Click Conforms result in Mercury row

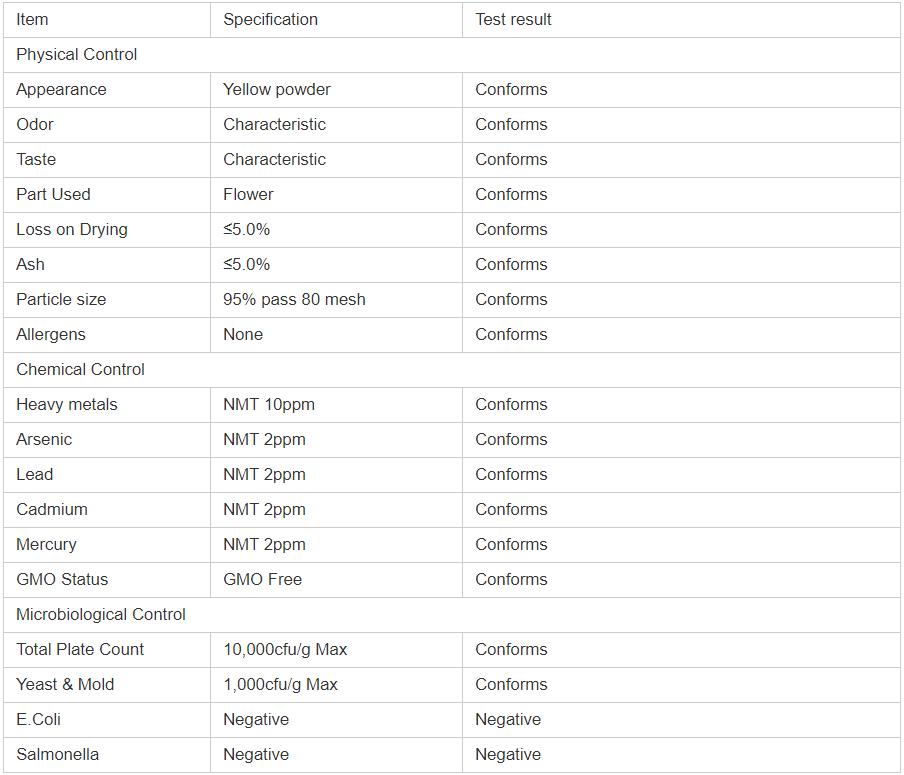coord(511,545)
